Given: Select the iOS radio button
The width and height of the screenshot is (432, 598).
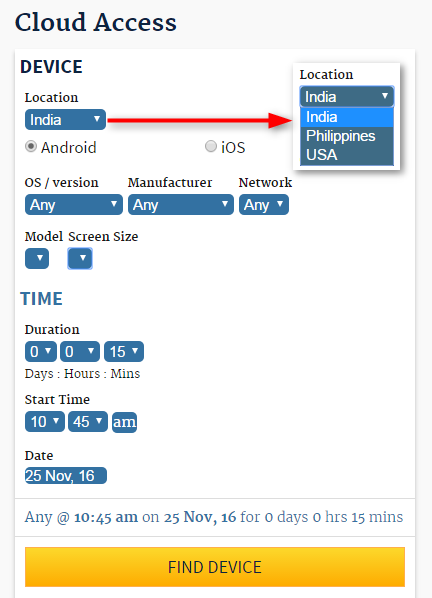Looking at the screenshot, I should click(x=211, y=146).
